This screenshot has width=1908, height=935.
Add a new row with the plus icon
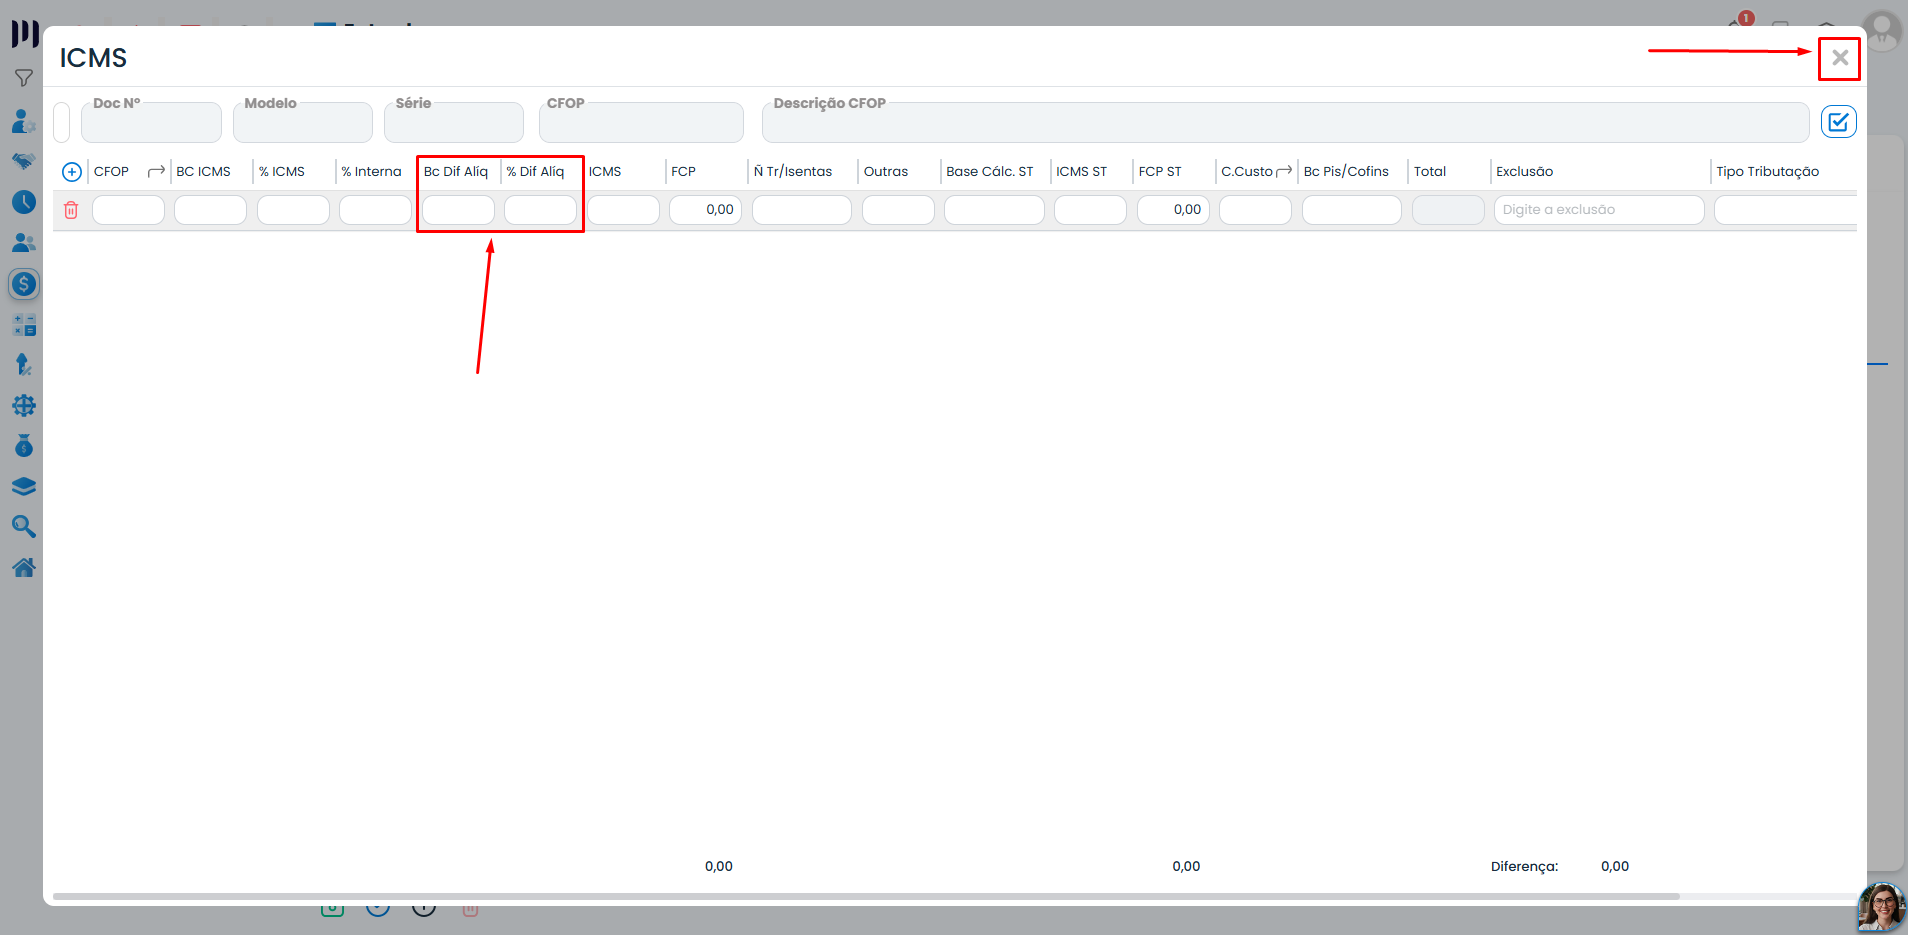click(72, 172)
